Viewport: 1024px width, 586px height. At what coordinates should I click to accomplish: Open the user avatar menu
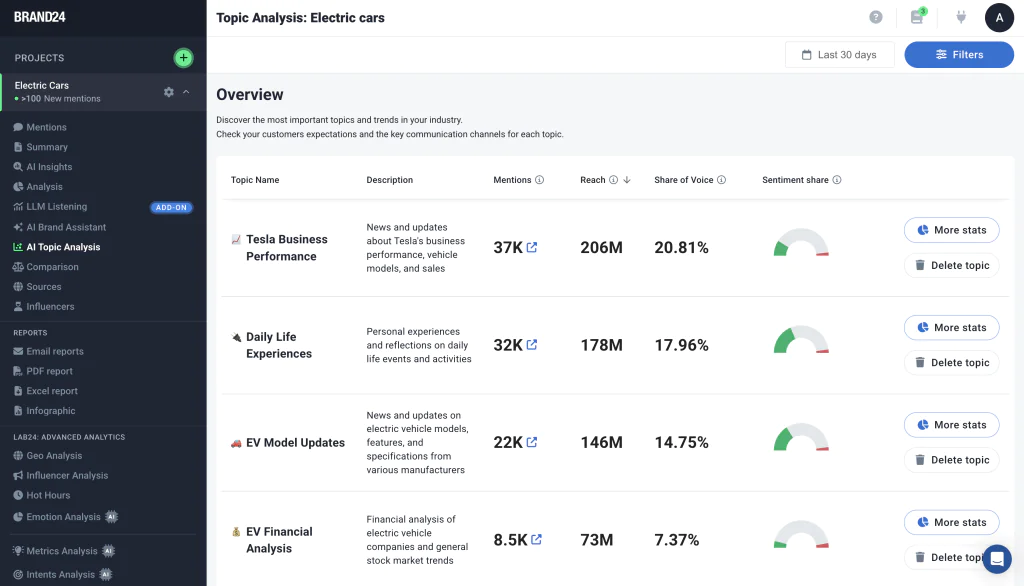[999, 18]
